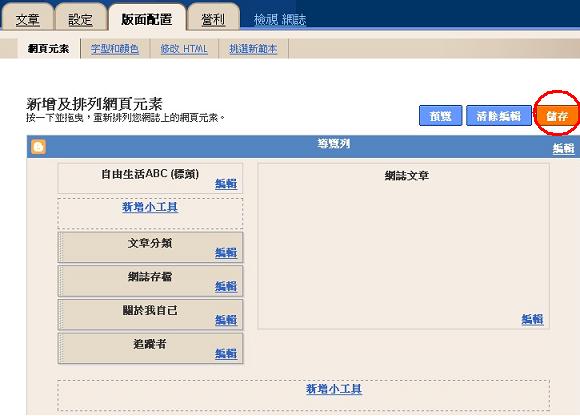The height and width of the screenshot is (416, 580).
Task: Click the sidebar 新增小工具 link
Action: (150, 207)
